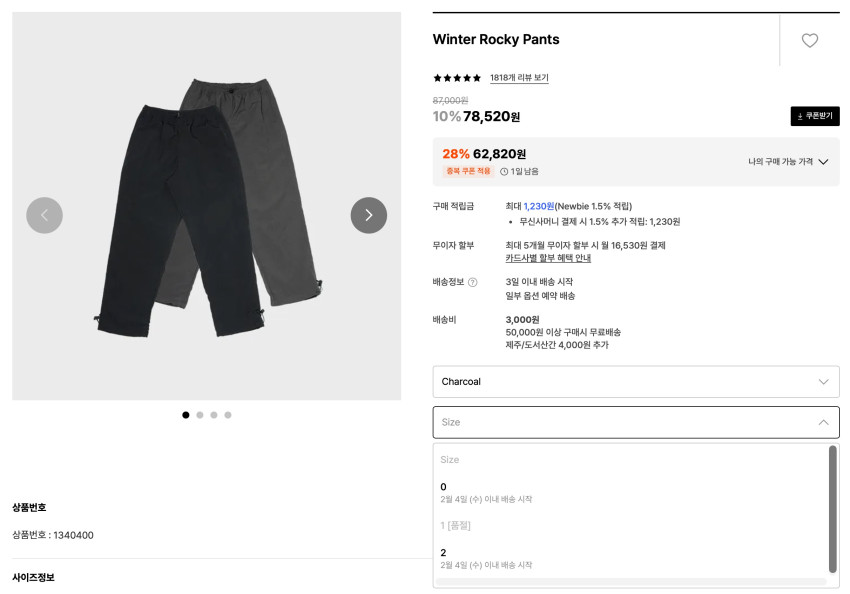The width and height of the screenshot is (850, 594).
Task: Click the five-star rating icons
Action: pyautogui.click(x=457, y=78)
